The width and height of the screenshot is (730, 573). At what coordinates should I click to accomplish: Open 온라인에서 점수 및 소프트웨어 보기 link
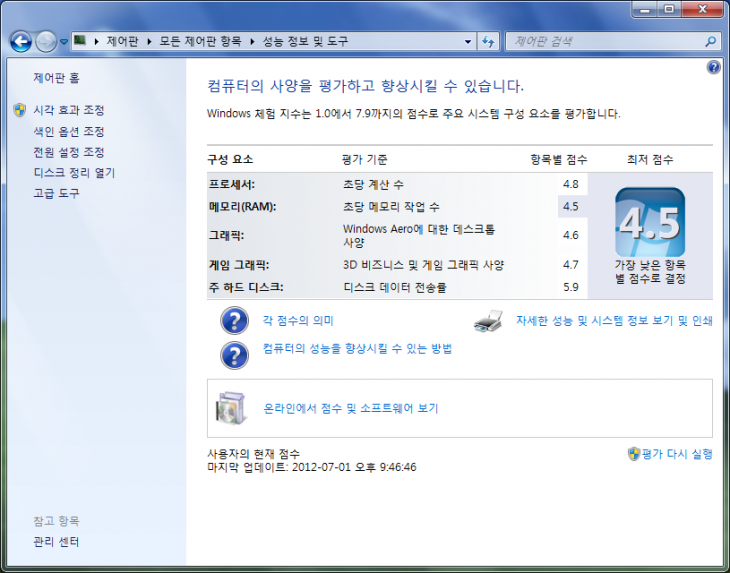[351, 408]
